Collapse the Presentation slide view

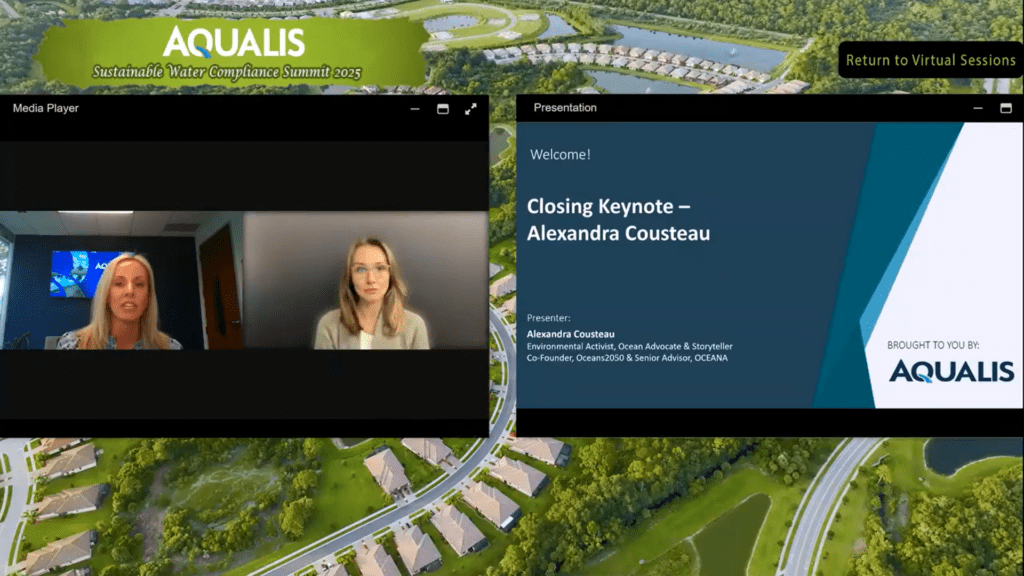(977, 107)
